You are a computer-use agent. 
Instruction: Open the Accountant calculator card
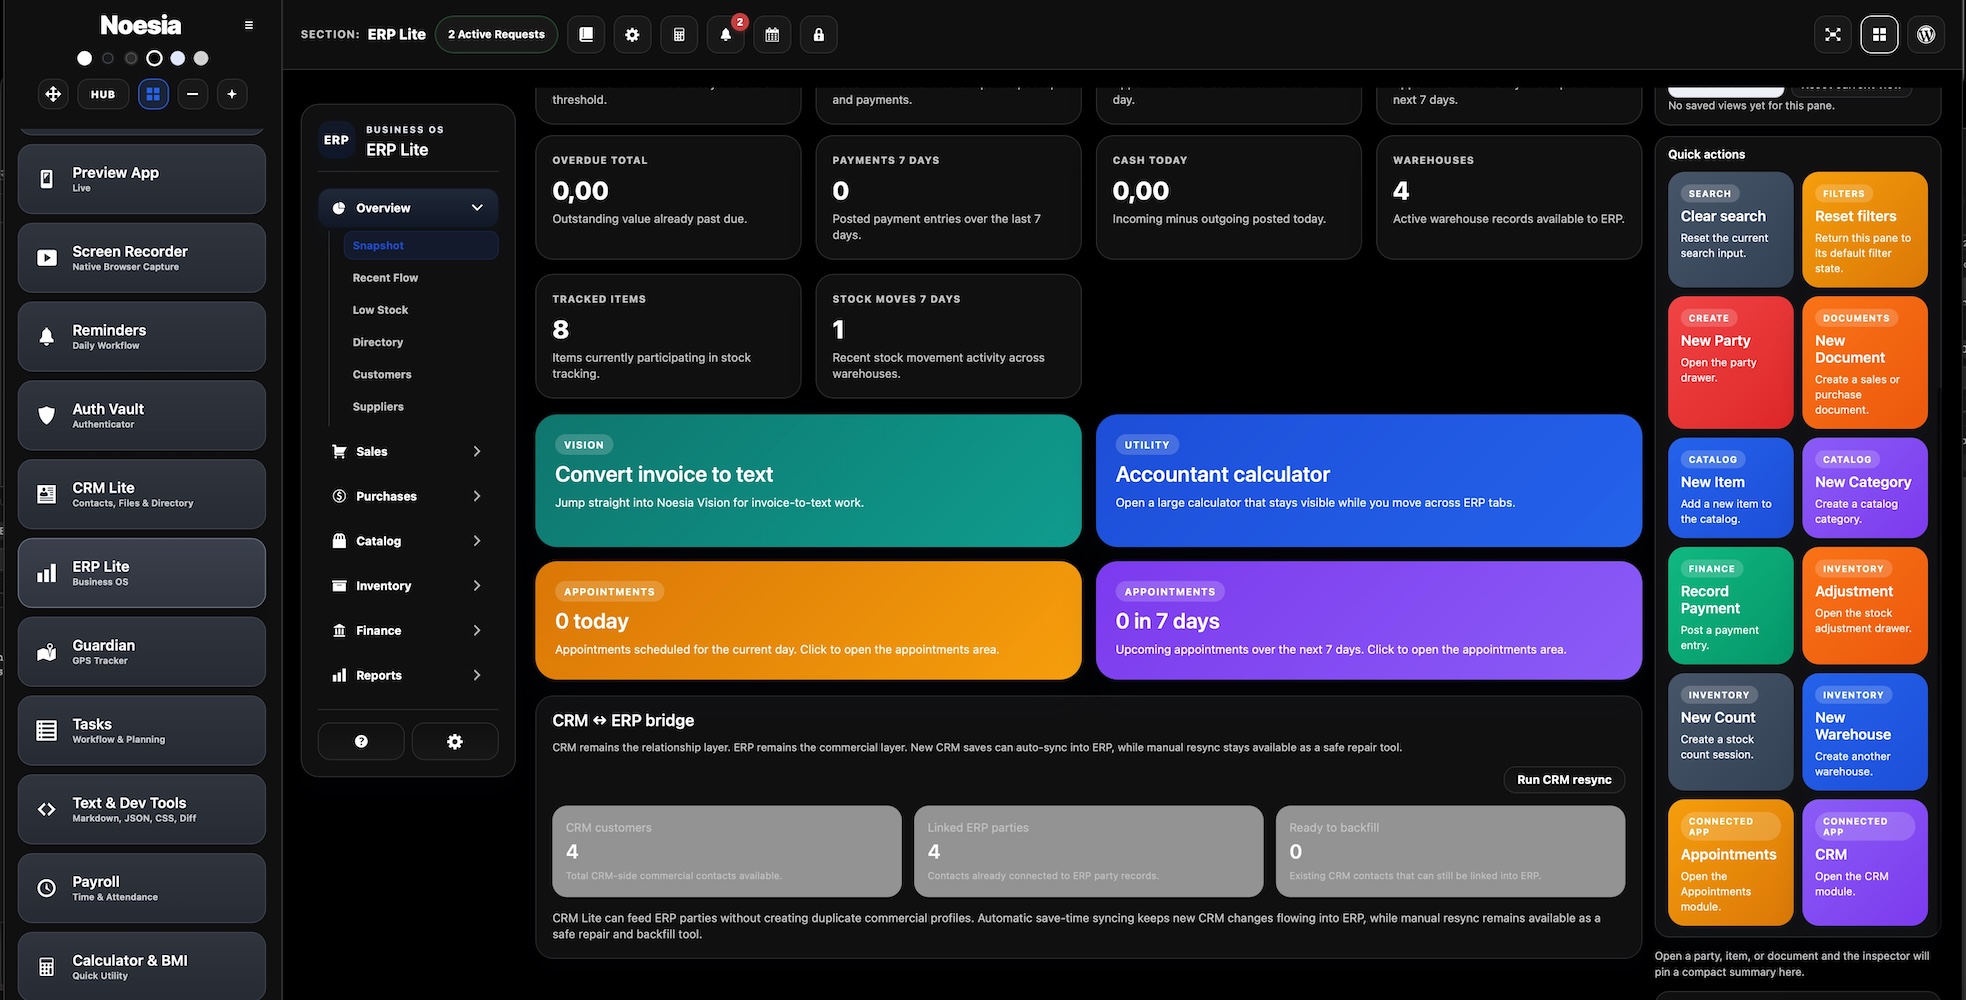[1368, 481]
